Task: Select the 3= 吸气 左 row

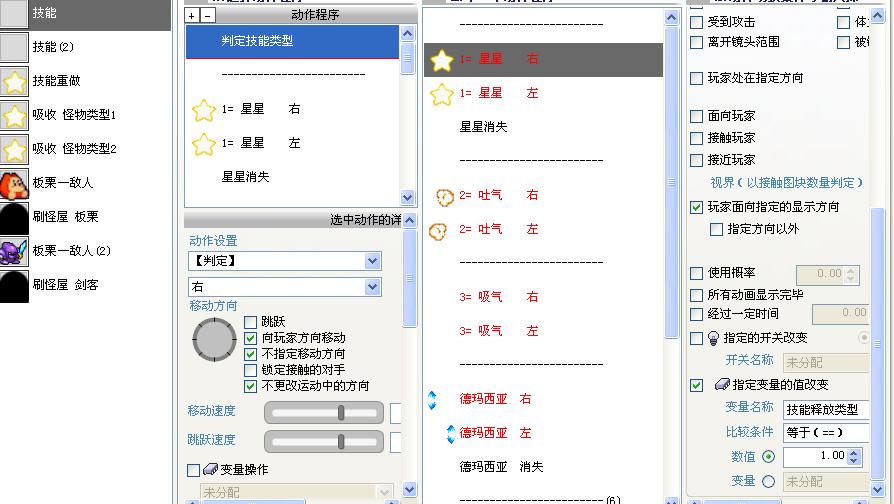Action: coord(543,331)
